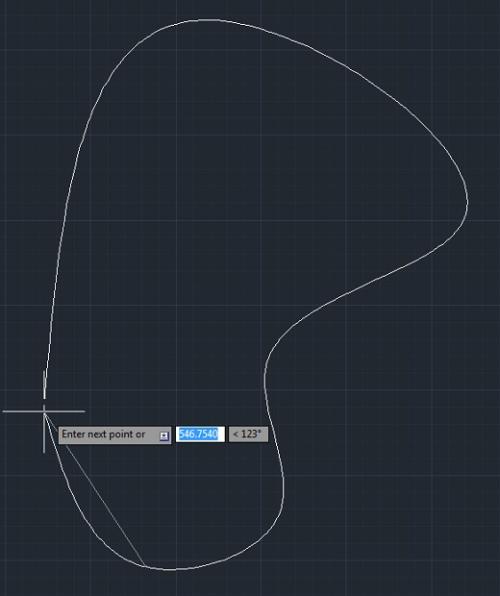This screenshot has height=596, width=500.
Task: Click the open starting end of the spline above the crosshair
Action: [x=44, y=398]
